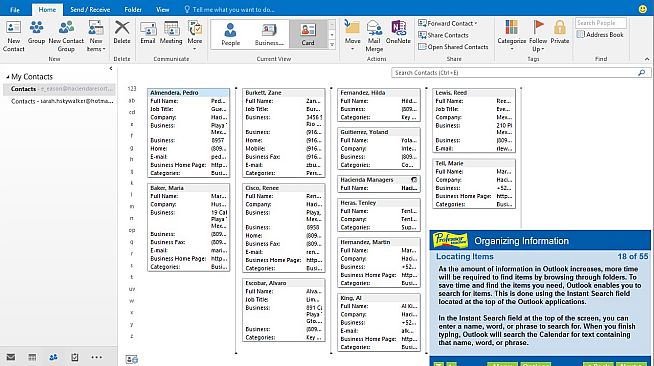Open Forward Contact dropdown
The height and width of the screenshot is (366, 654).
pyautogui.click(x=448, y=23)
